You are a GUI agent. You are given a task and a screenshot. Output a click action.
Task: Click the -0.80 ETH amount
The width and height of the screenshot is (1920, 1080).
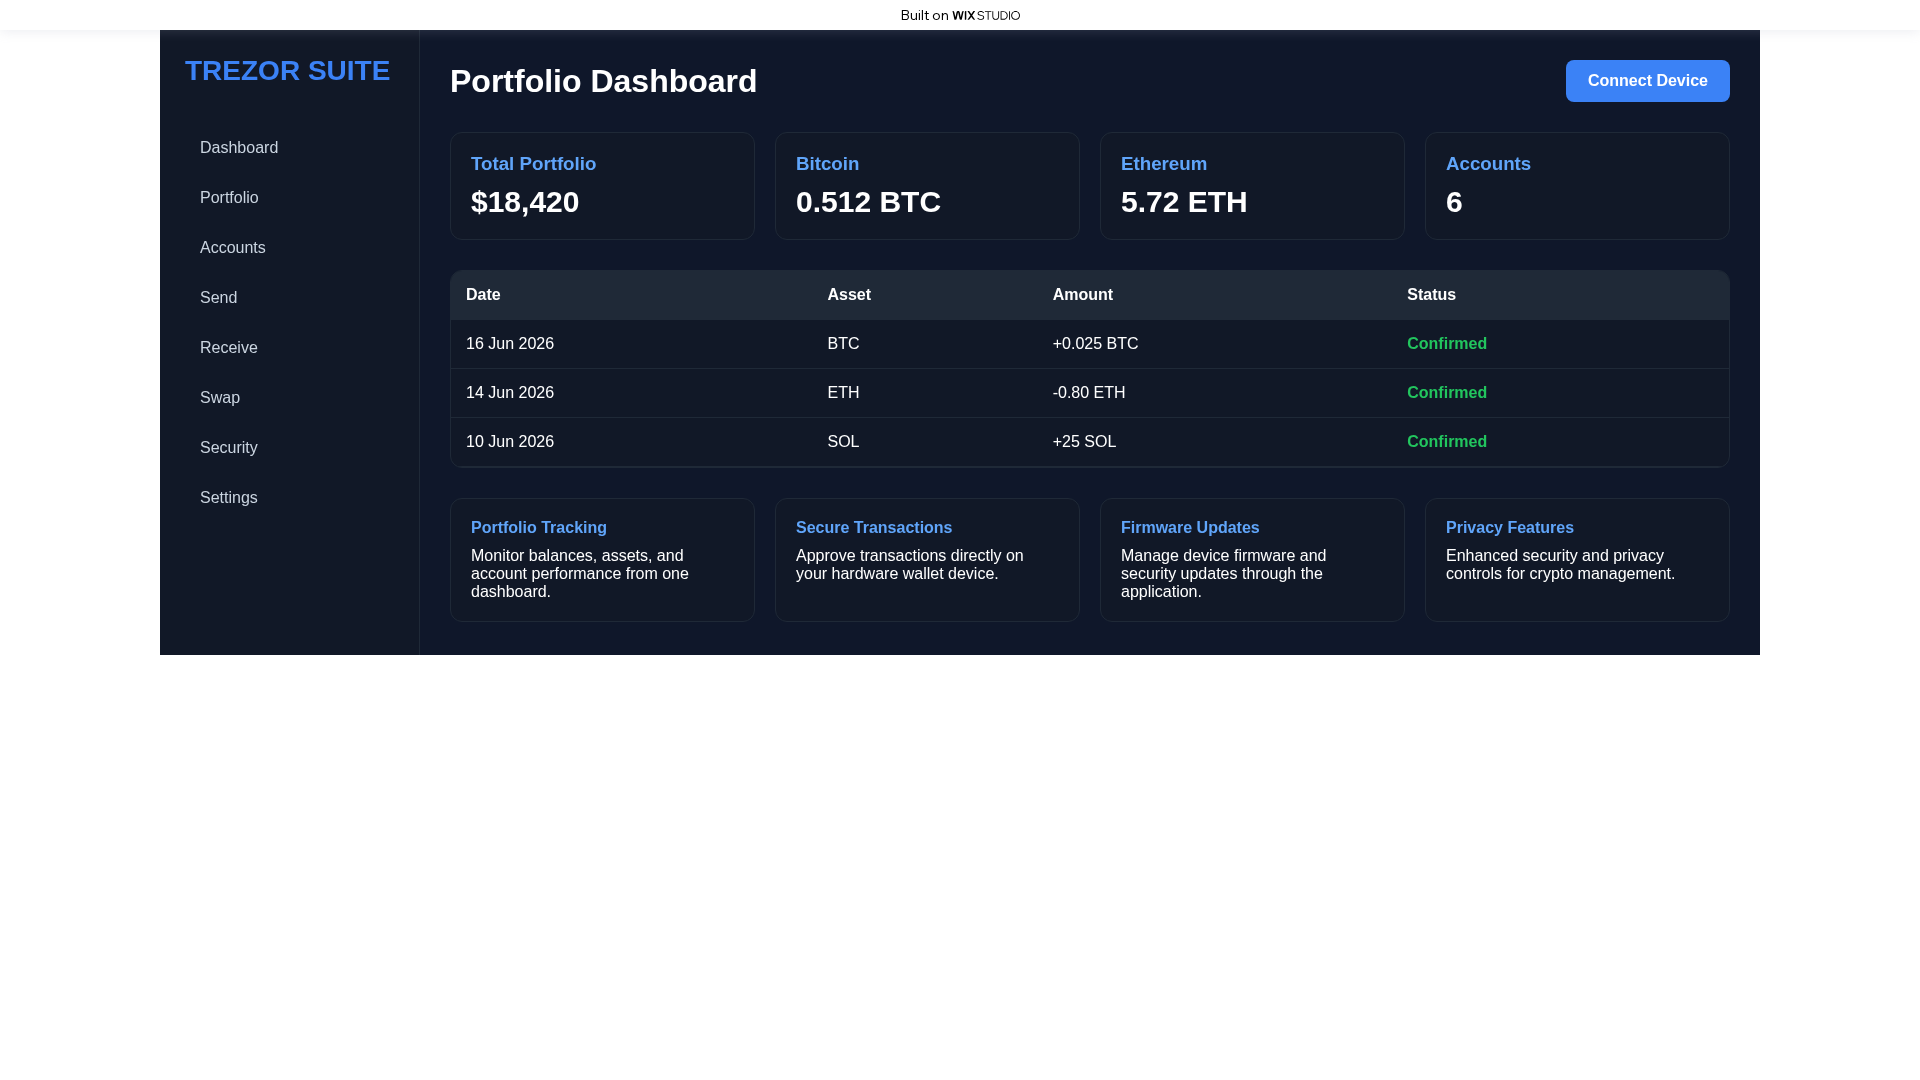click(1089, 393)
